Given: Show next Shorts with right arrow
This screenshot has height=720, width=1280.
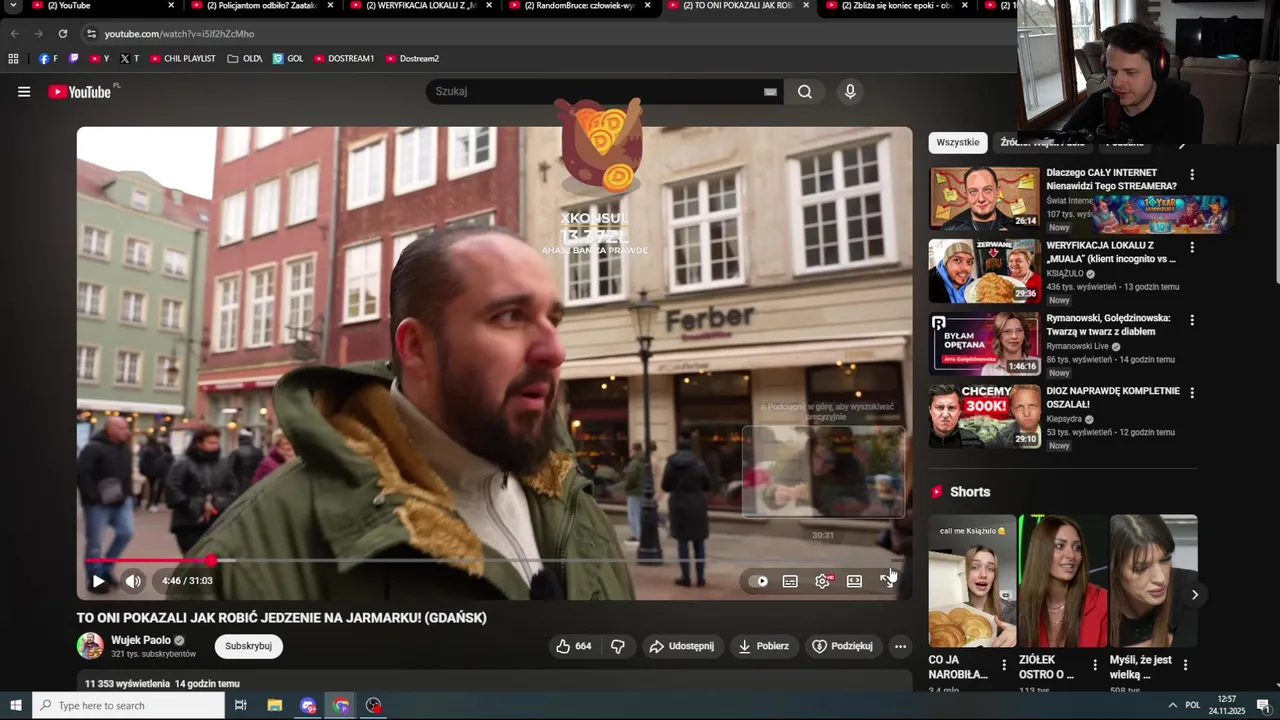Looking at the screenshot, I should 1194,595.
